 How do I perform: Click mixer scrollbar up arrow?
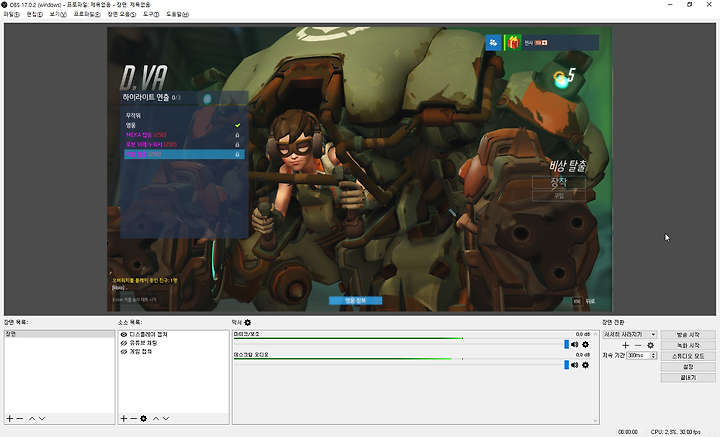click(x=596, y=334)
